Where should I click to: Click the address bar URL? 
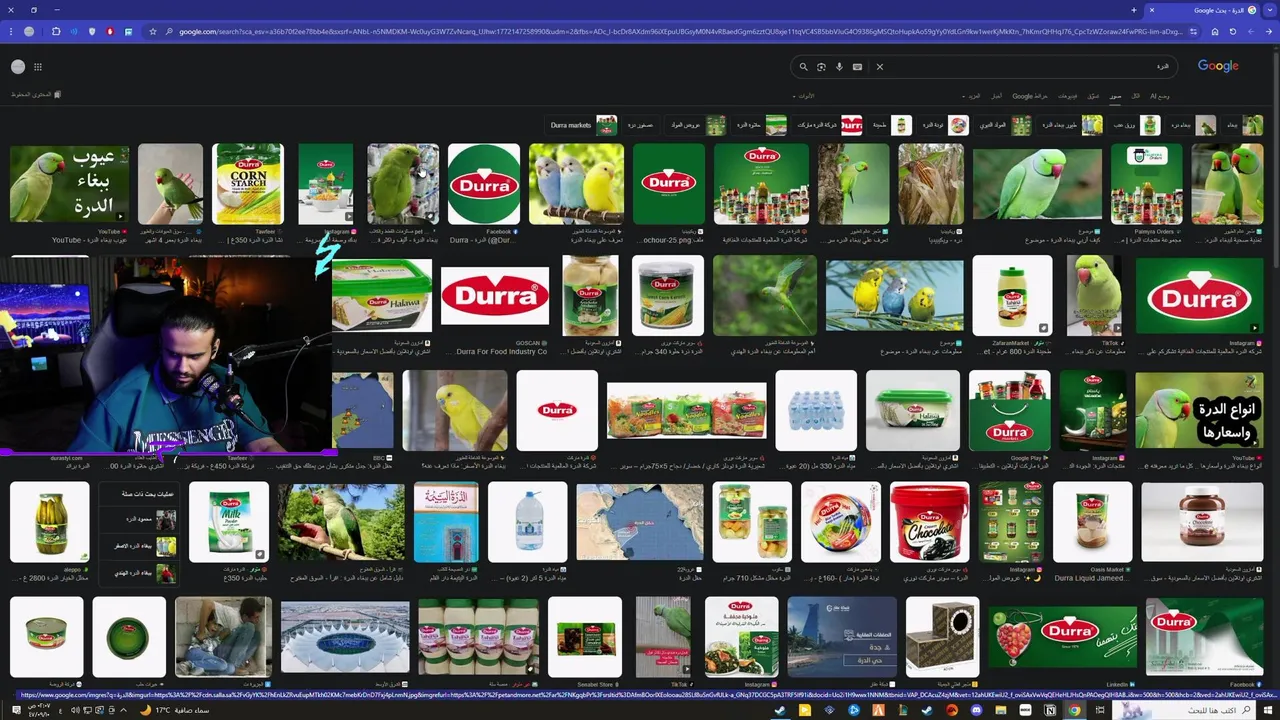(x=680, y=32)
